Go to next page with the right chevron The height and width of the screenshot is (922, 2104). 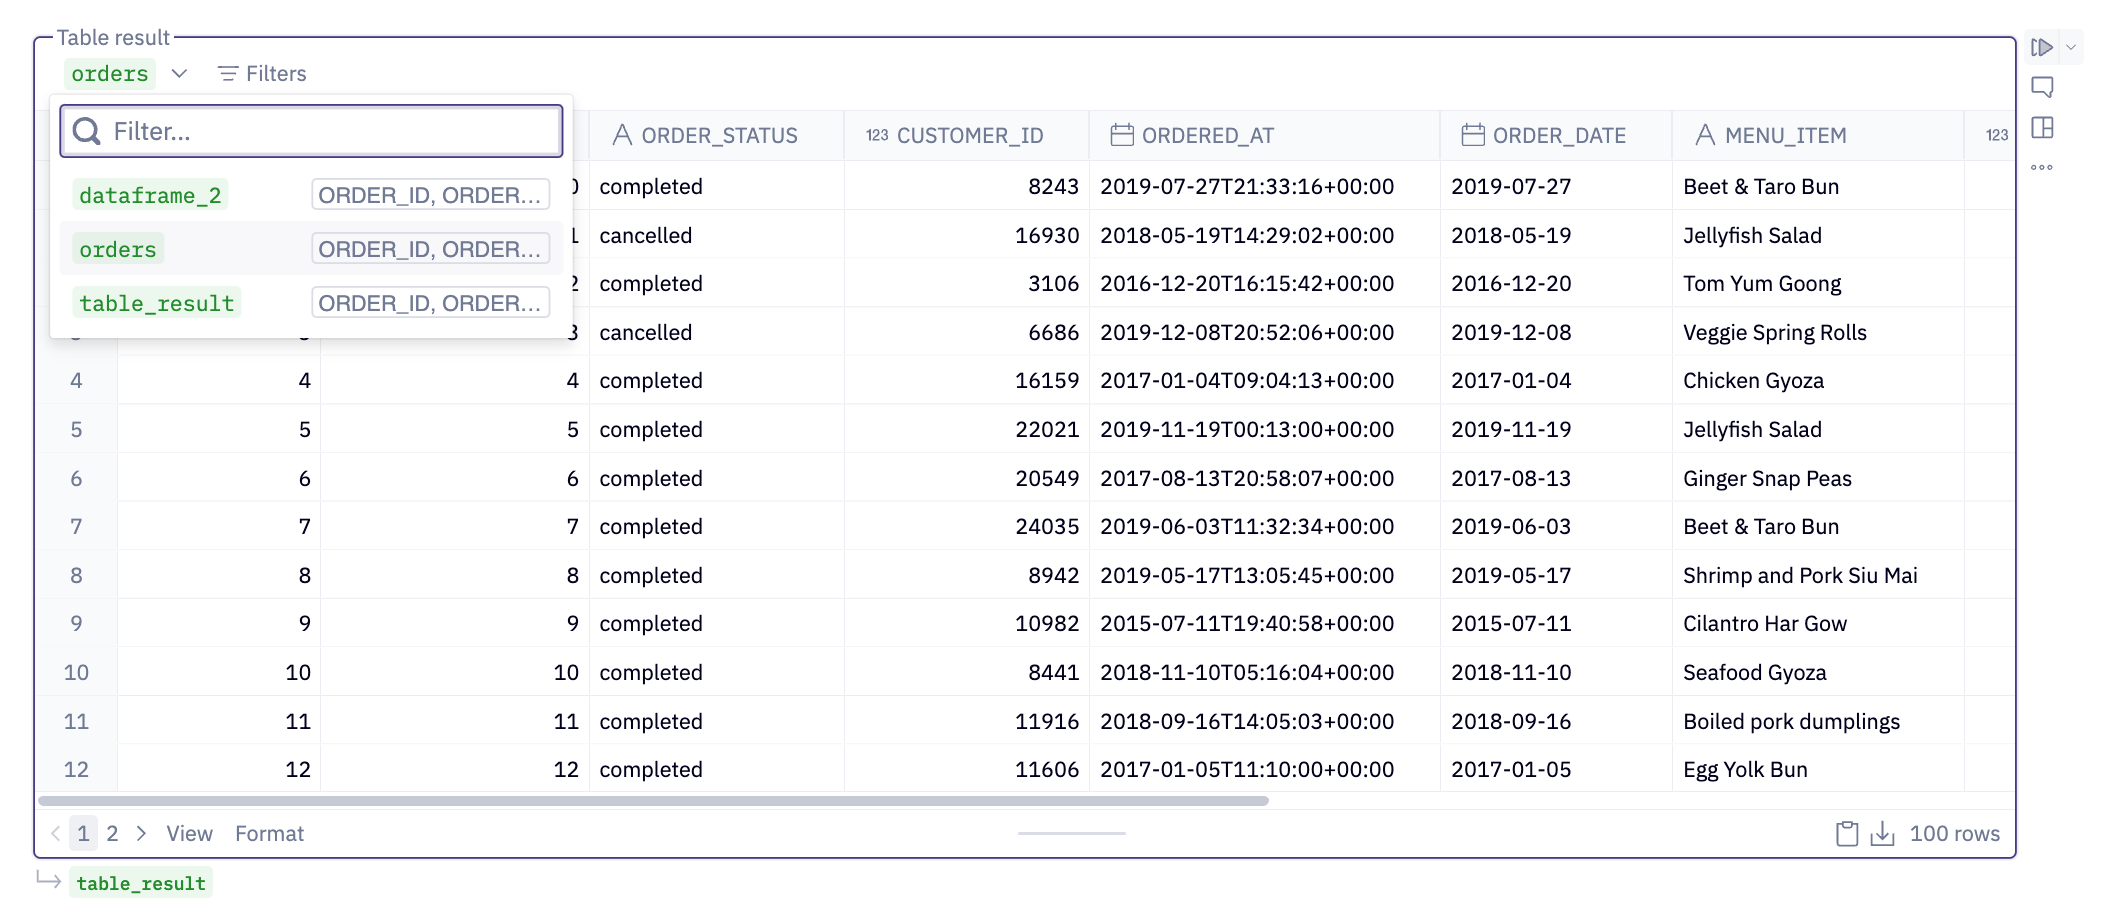[142, 834]
